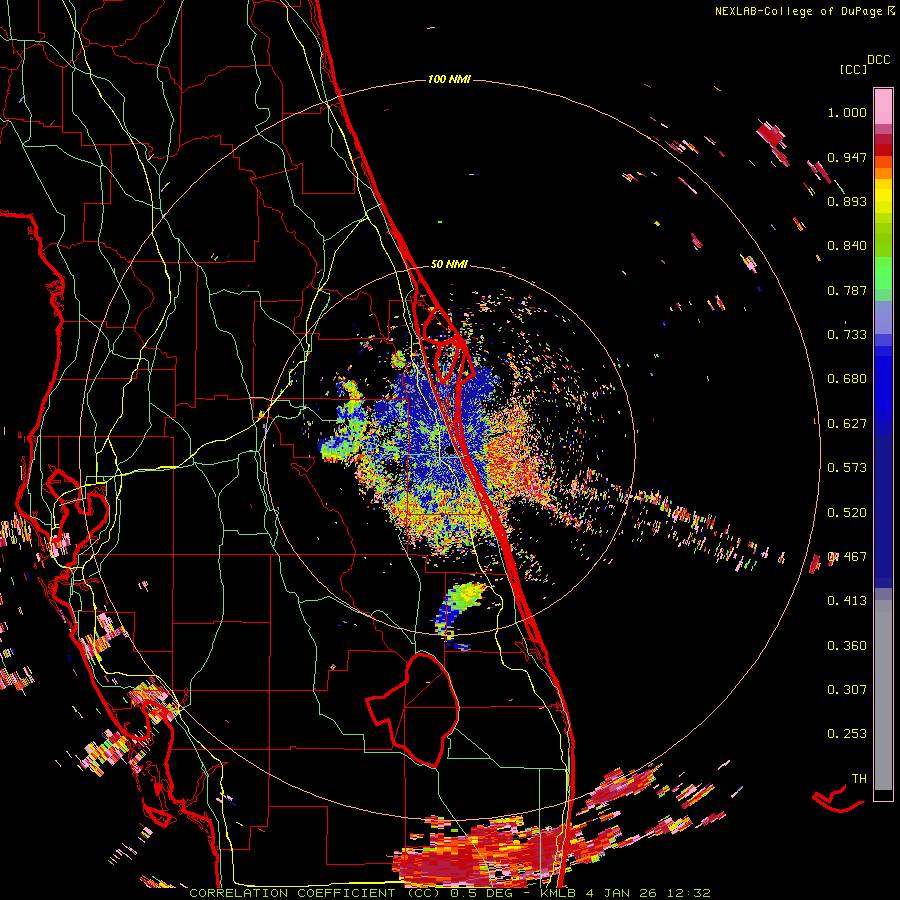Click the TH label by the color bar
The height and width of the screenshot is (900, 900).
[859, 779]
